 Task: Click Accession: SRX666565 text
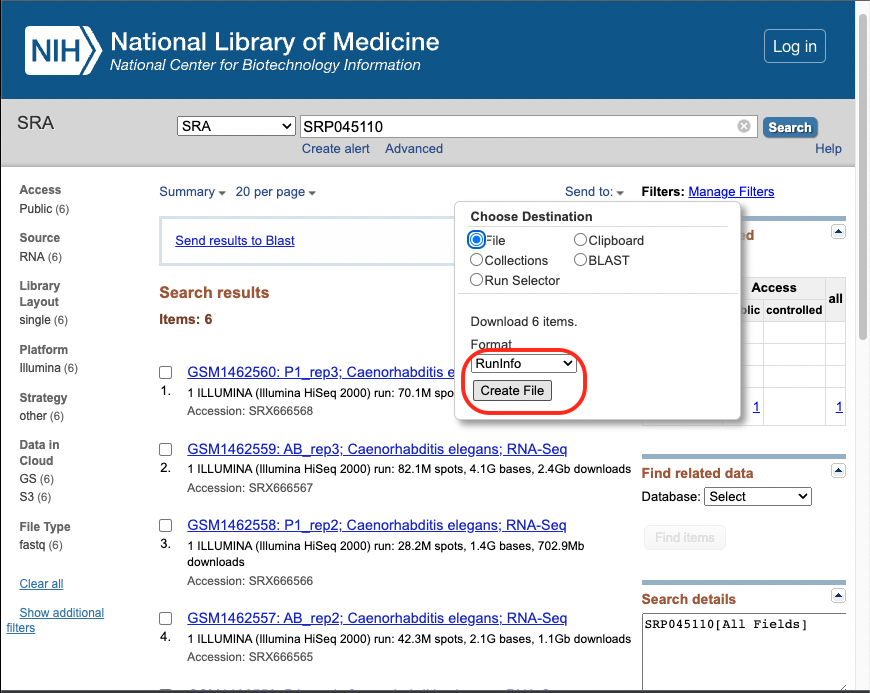tap(250, 657)
